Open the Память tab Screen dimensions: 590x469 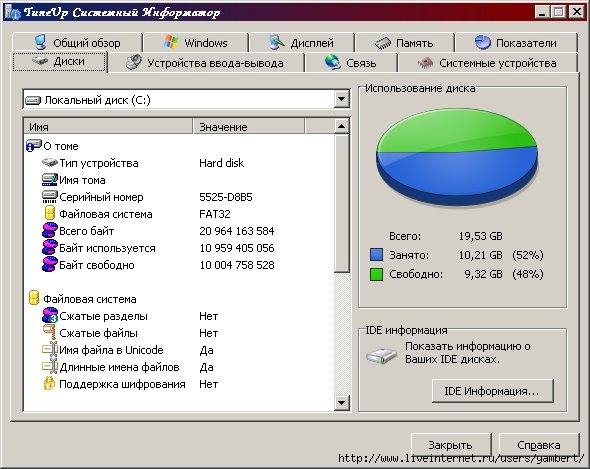pyautogui.click(x=404, y=43)
